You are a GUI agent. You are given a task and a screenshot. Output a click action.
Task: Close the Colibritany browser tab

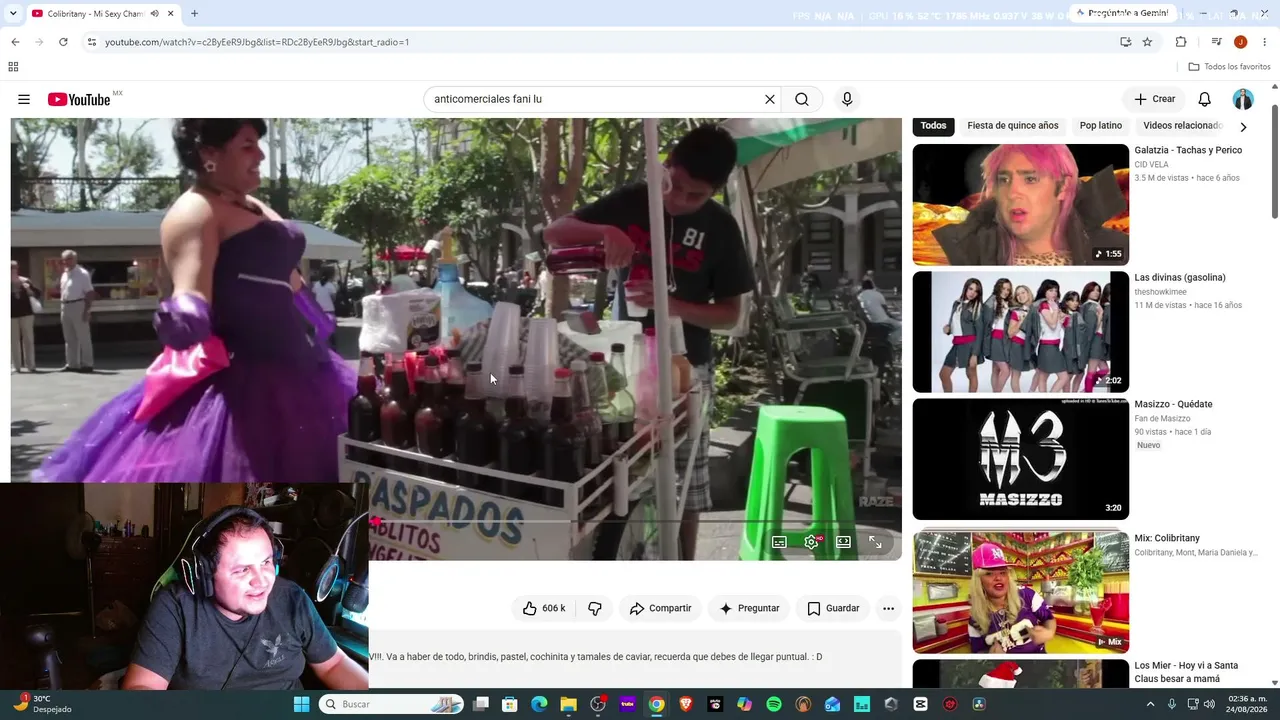click(171, 14)
